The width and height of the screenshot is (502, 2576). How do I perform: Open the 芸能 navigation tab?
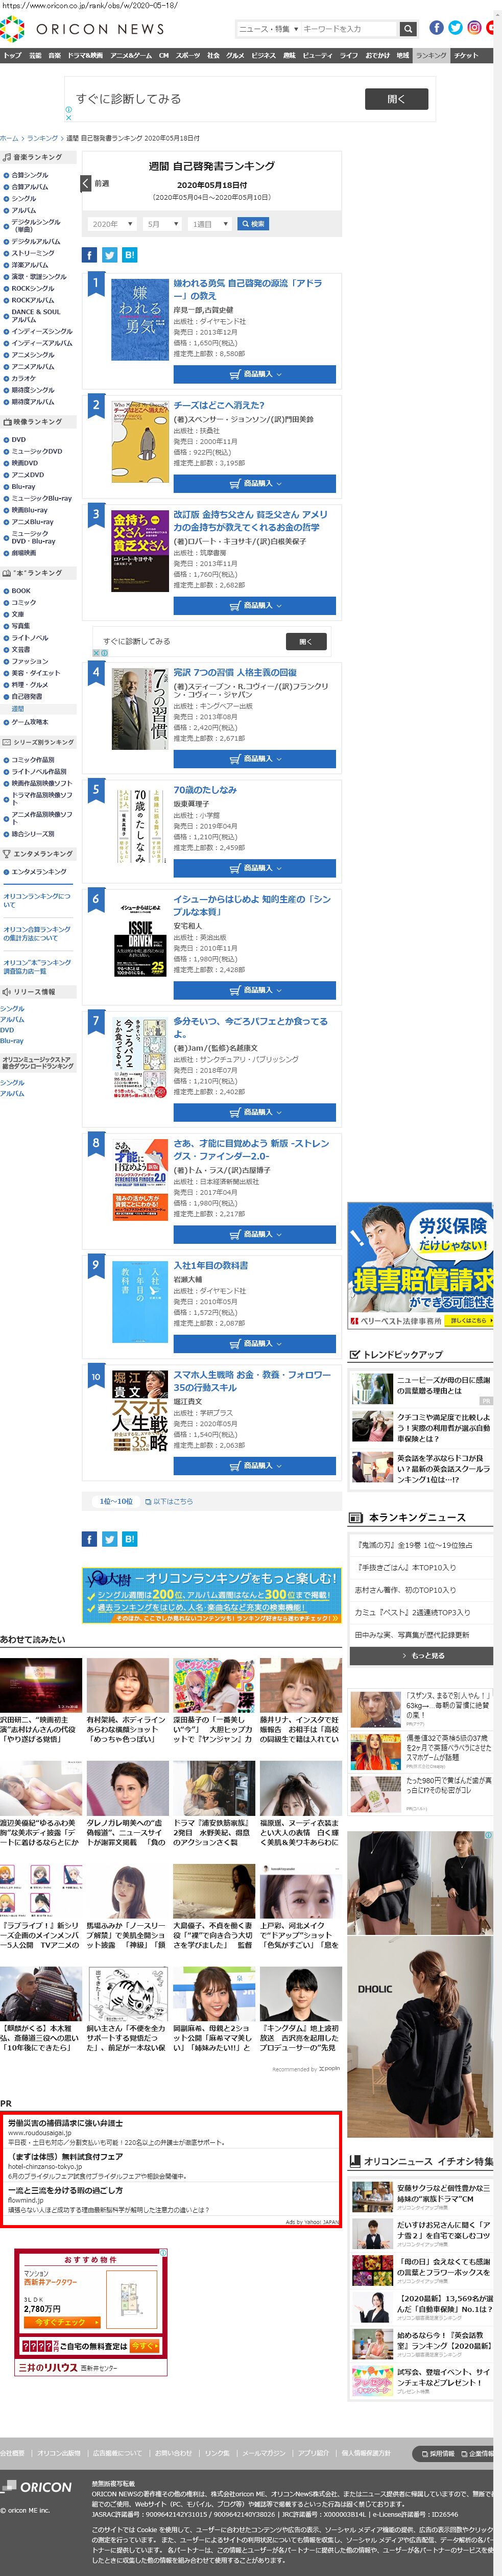coord(35,55)
